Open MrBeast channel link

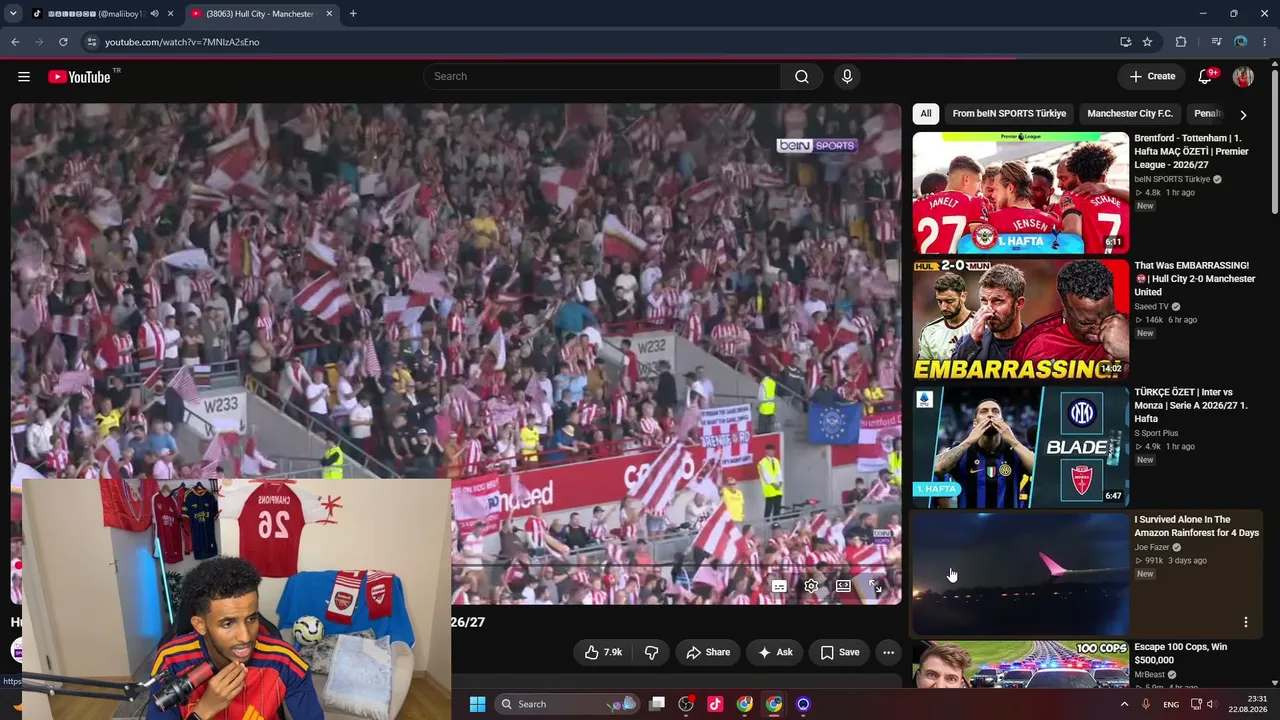pos(1150,674)
